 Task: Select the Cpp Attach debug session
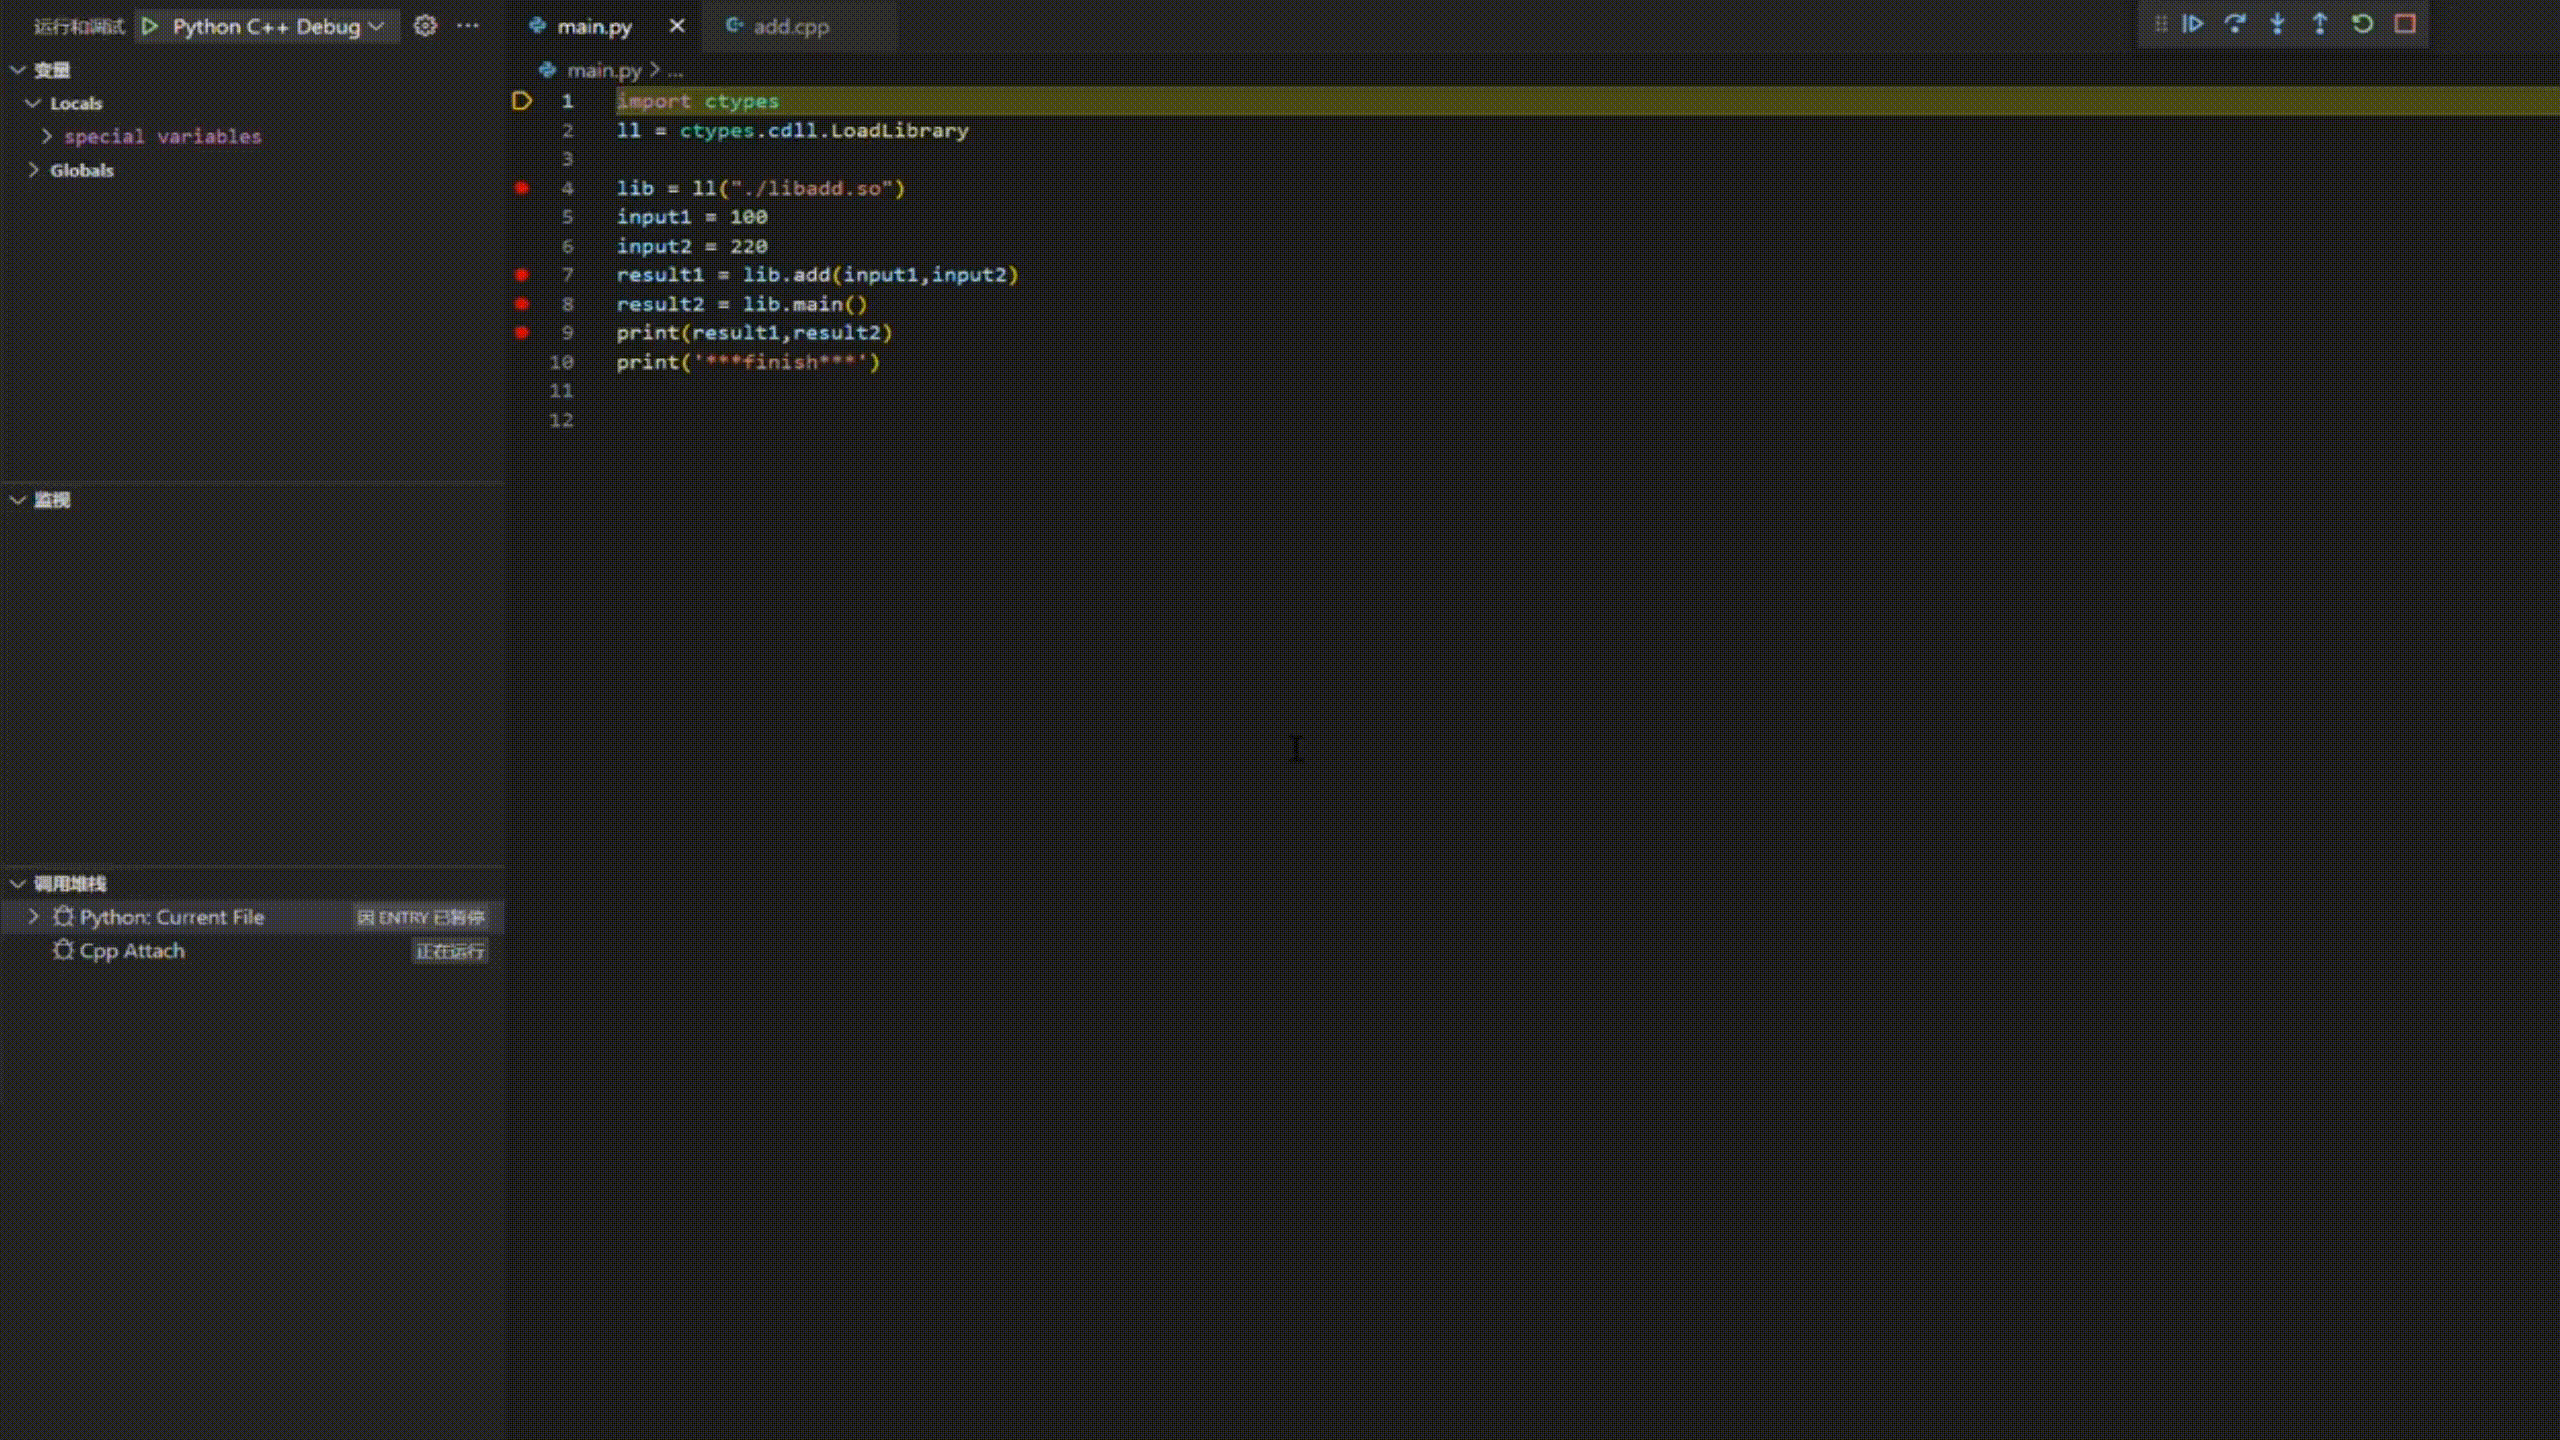132,951
